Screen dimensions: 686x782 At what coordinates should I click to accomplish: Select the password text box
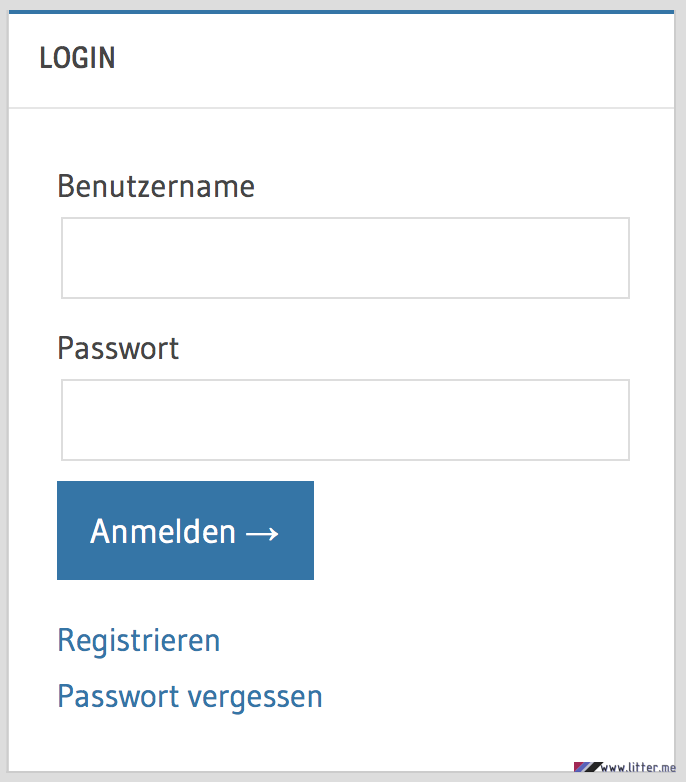345,420
